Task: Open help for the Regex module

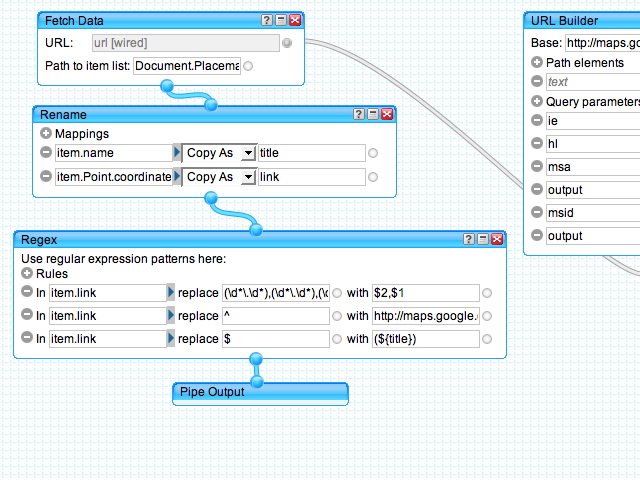Action: (x=469, y=239)
